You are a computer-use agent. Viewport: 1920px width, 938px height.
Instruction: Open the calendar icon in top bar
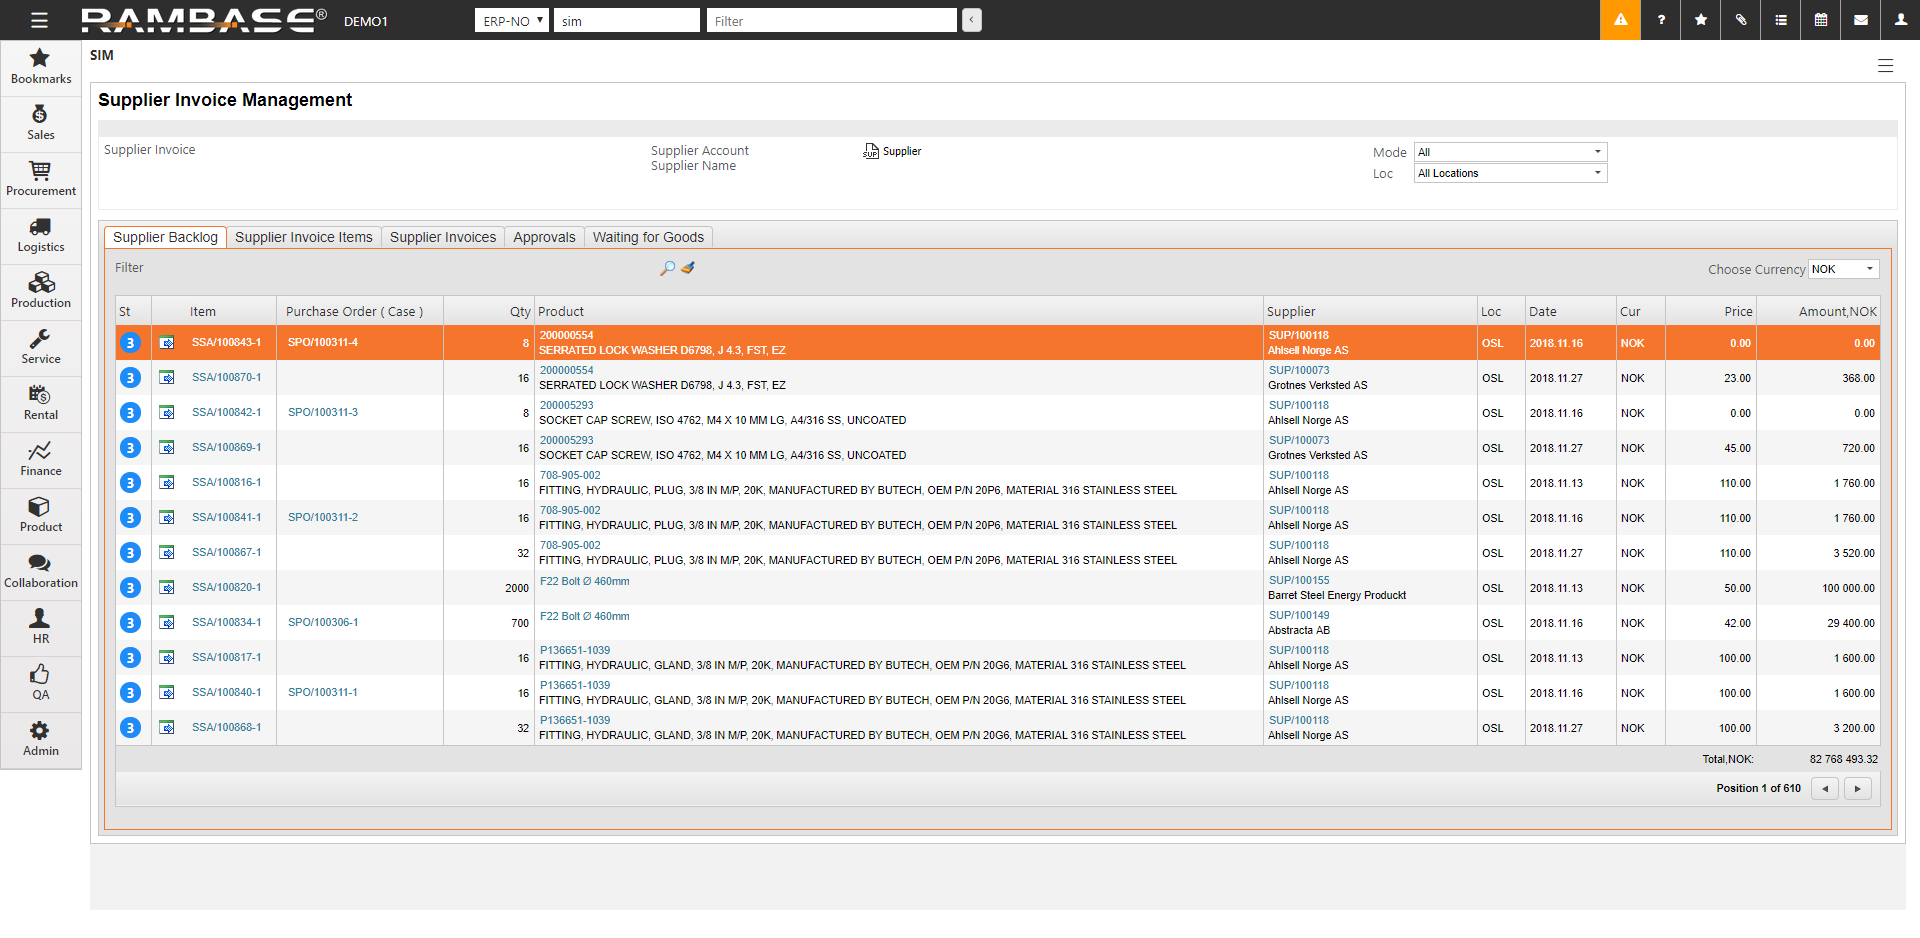click(1821, 20)
